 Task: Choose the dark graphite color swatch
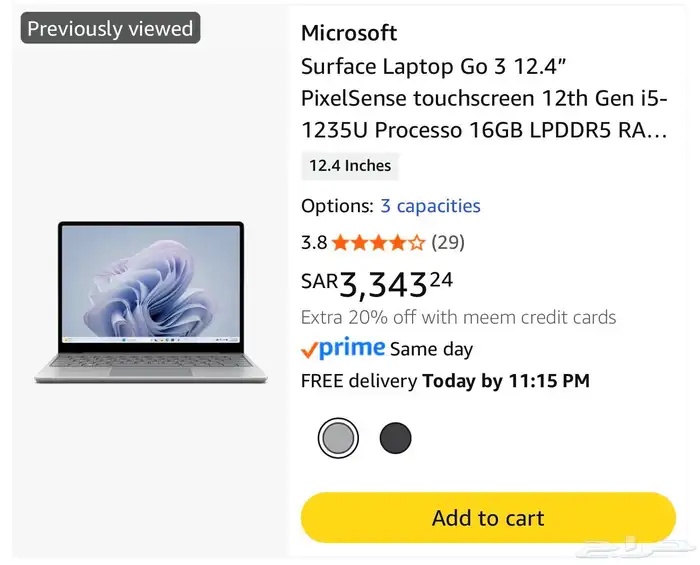click(x=396, y=437)
